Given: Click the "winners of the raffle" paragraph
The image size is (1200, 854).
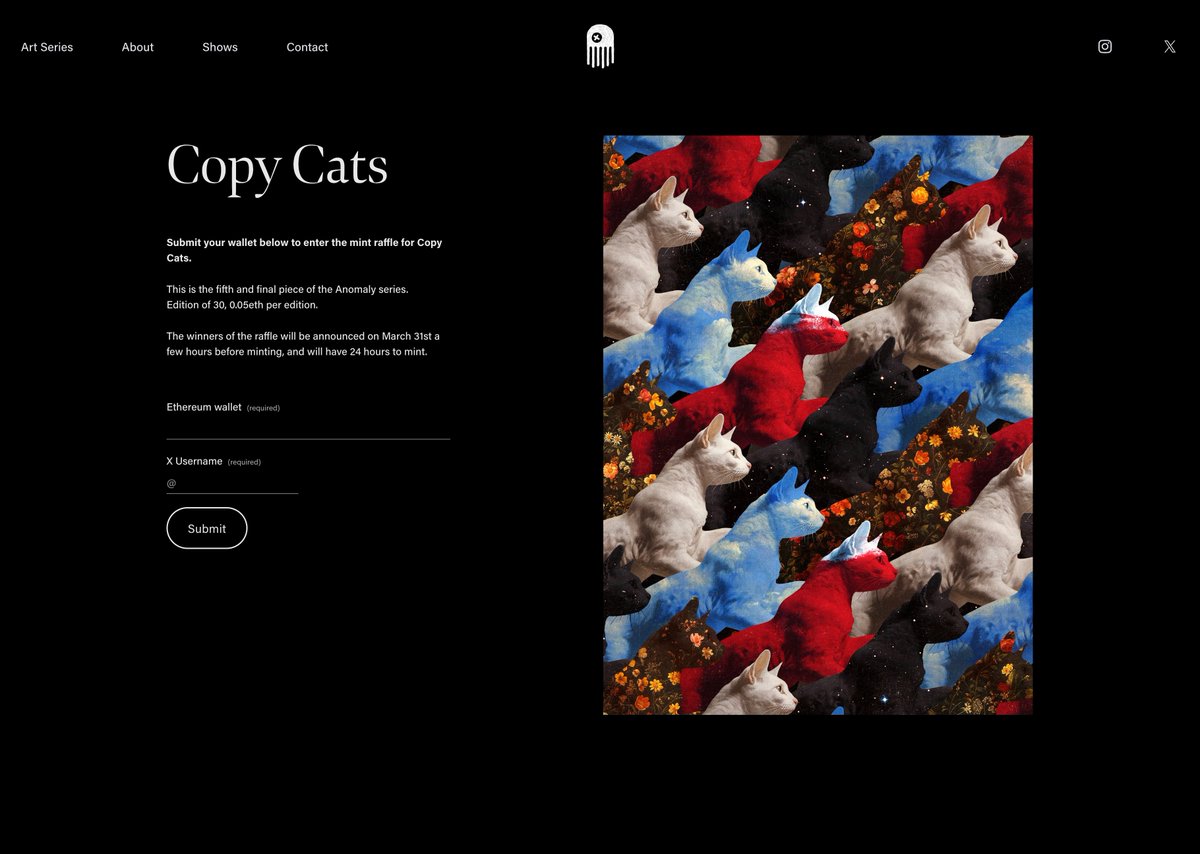Looking at the screenshot, I should (303, 343).
